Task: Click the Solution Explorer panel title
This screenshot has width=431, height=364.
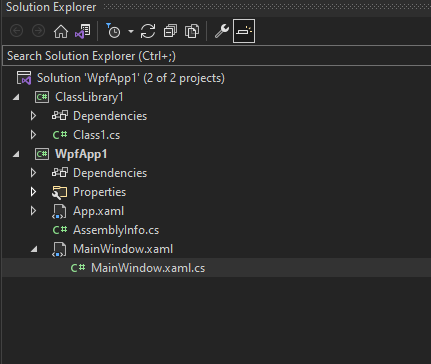Action: click(51, 7)
